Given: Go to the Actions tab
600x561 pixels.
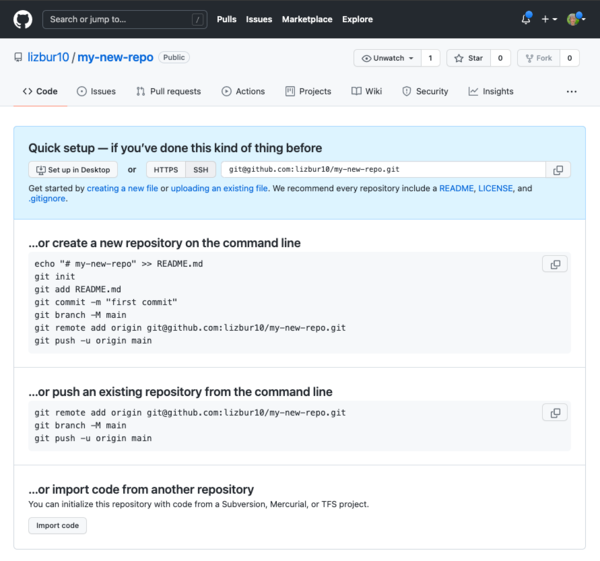Looking at the screenshot, I should coord(243,91).
